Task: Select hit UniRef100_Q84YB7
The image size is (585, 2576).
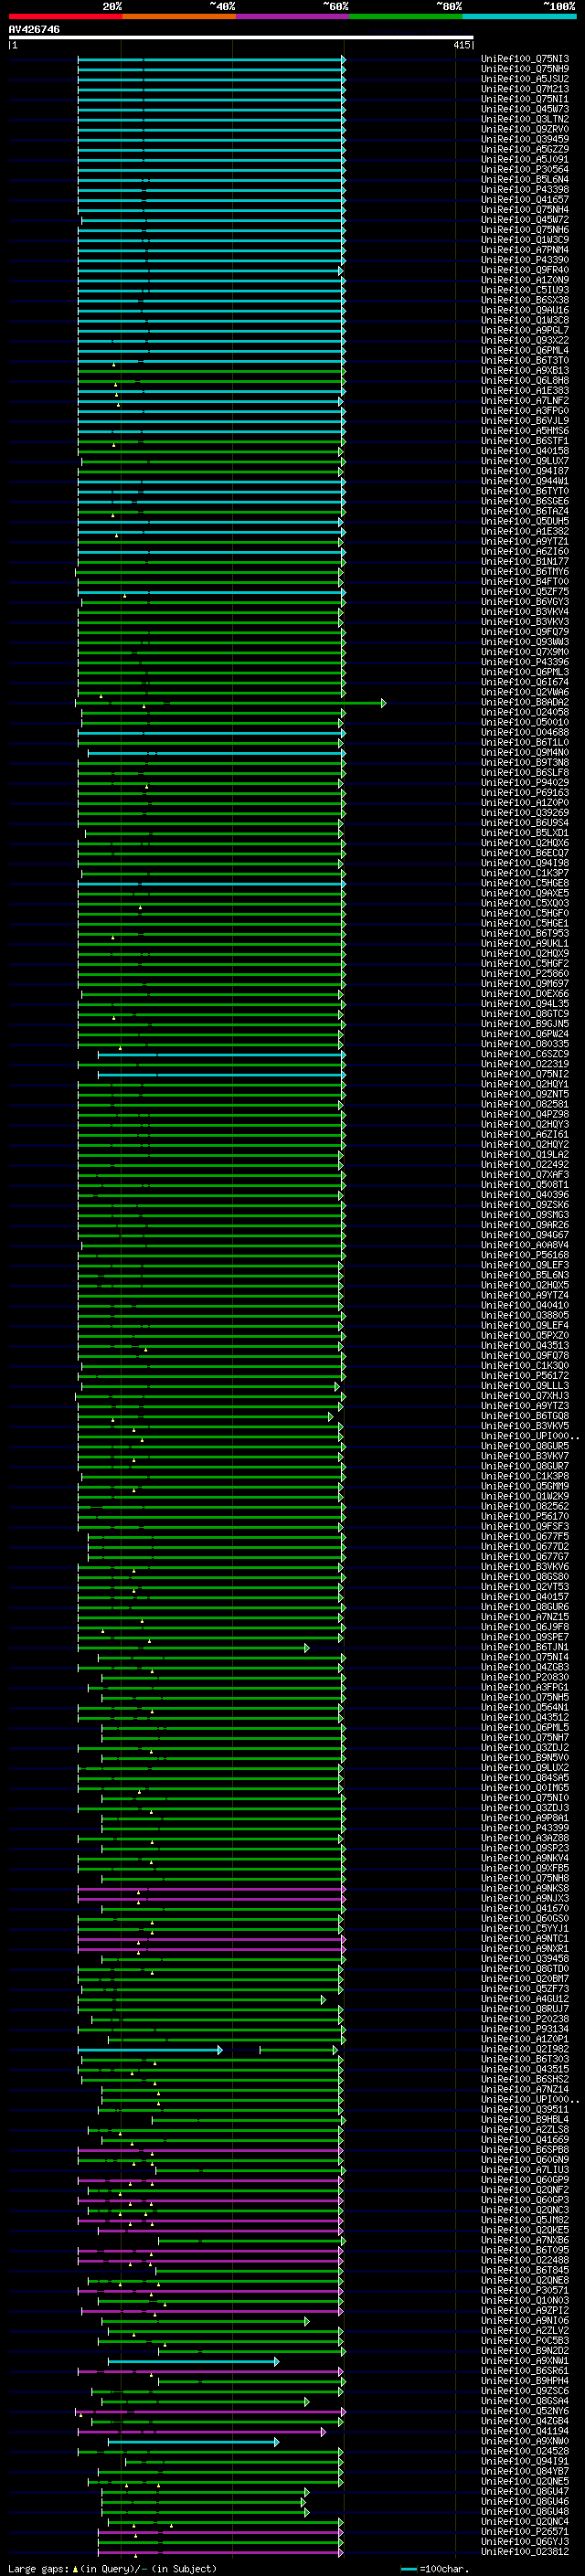Action: point(525,2471)
